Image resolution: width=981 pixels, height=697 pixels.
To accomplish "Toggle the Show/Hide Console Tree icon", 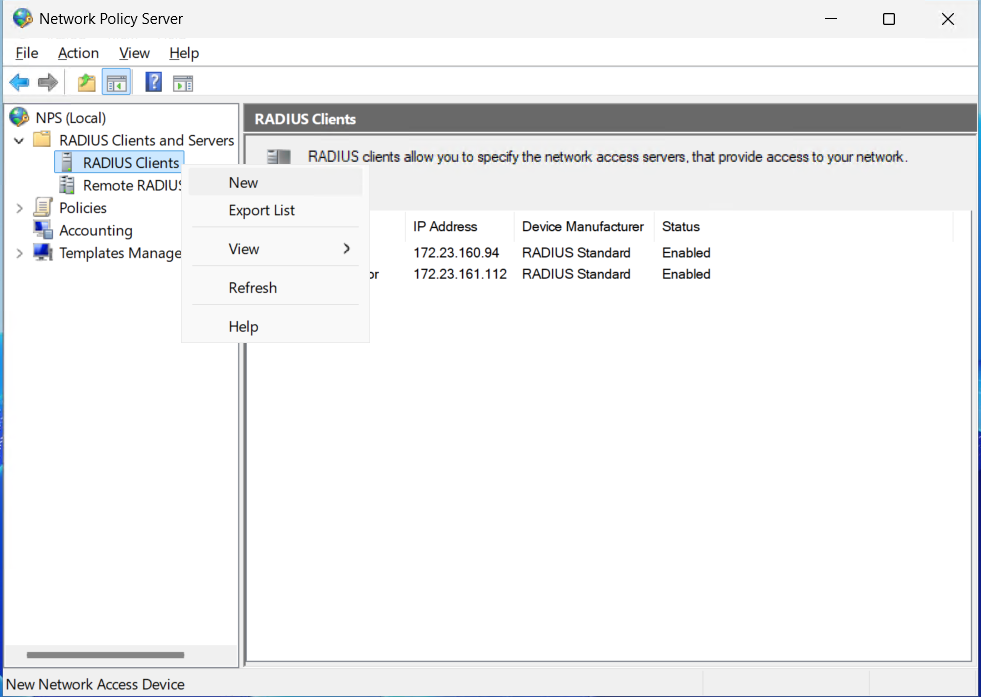I will click(x=116, y=83).
